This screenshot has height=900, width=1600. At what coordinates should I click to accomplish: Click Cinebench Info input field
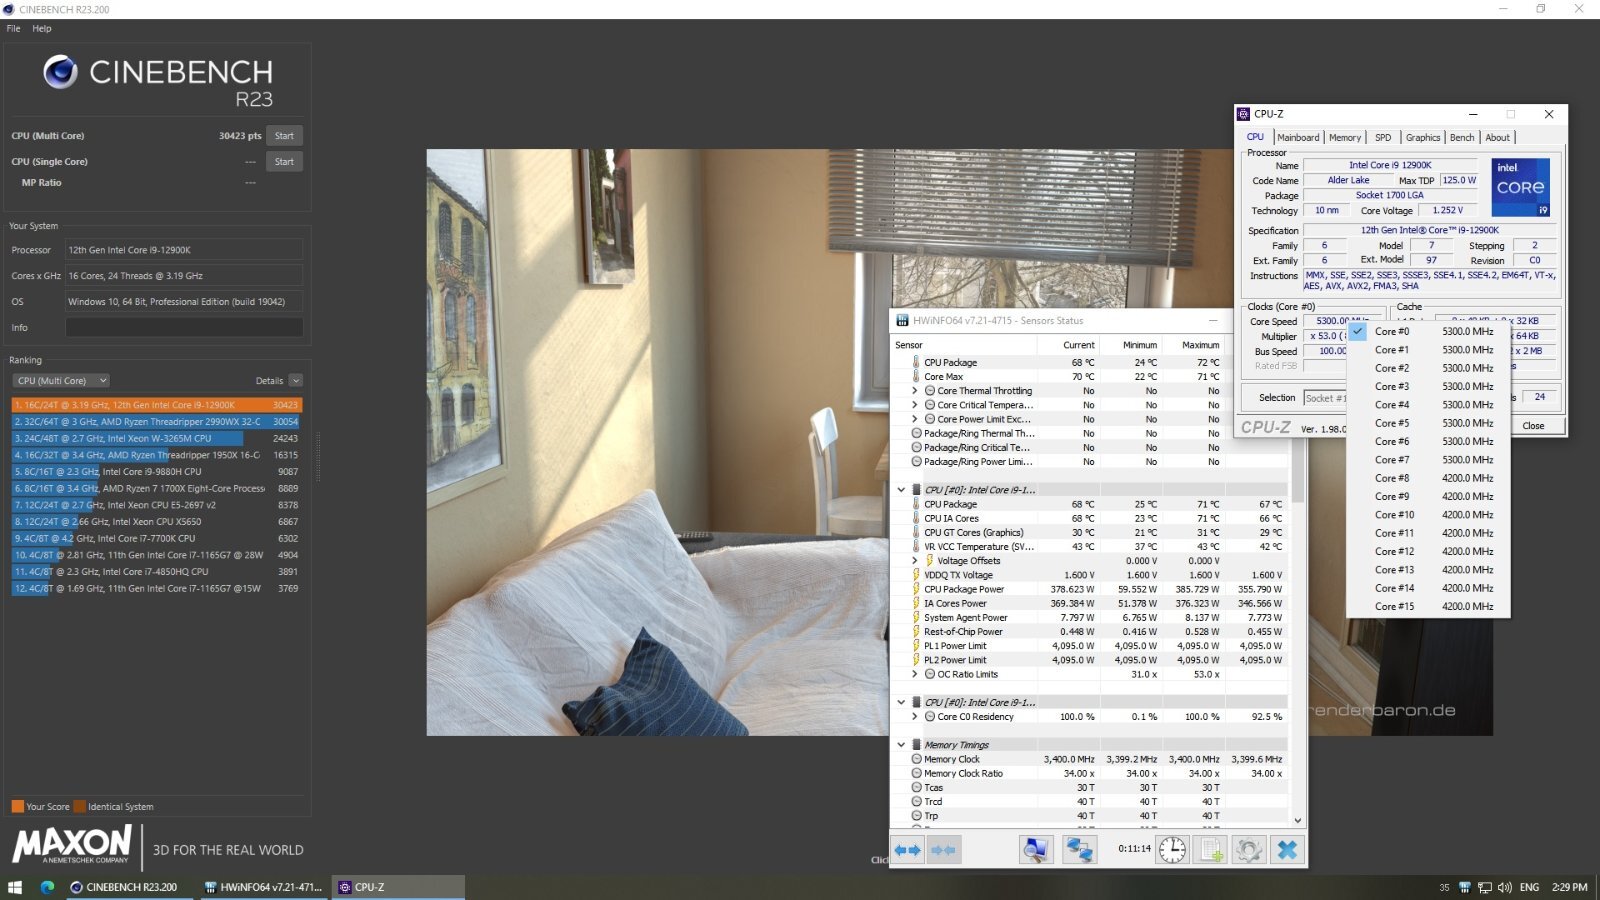point(184,327)
